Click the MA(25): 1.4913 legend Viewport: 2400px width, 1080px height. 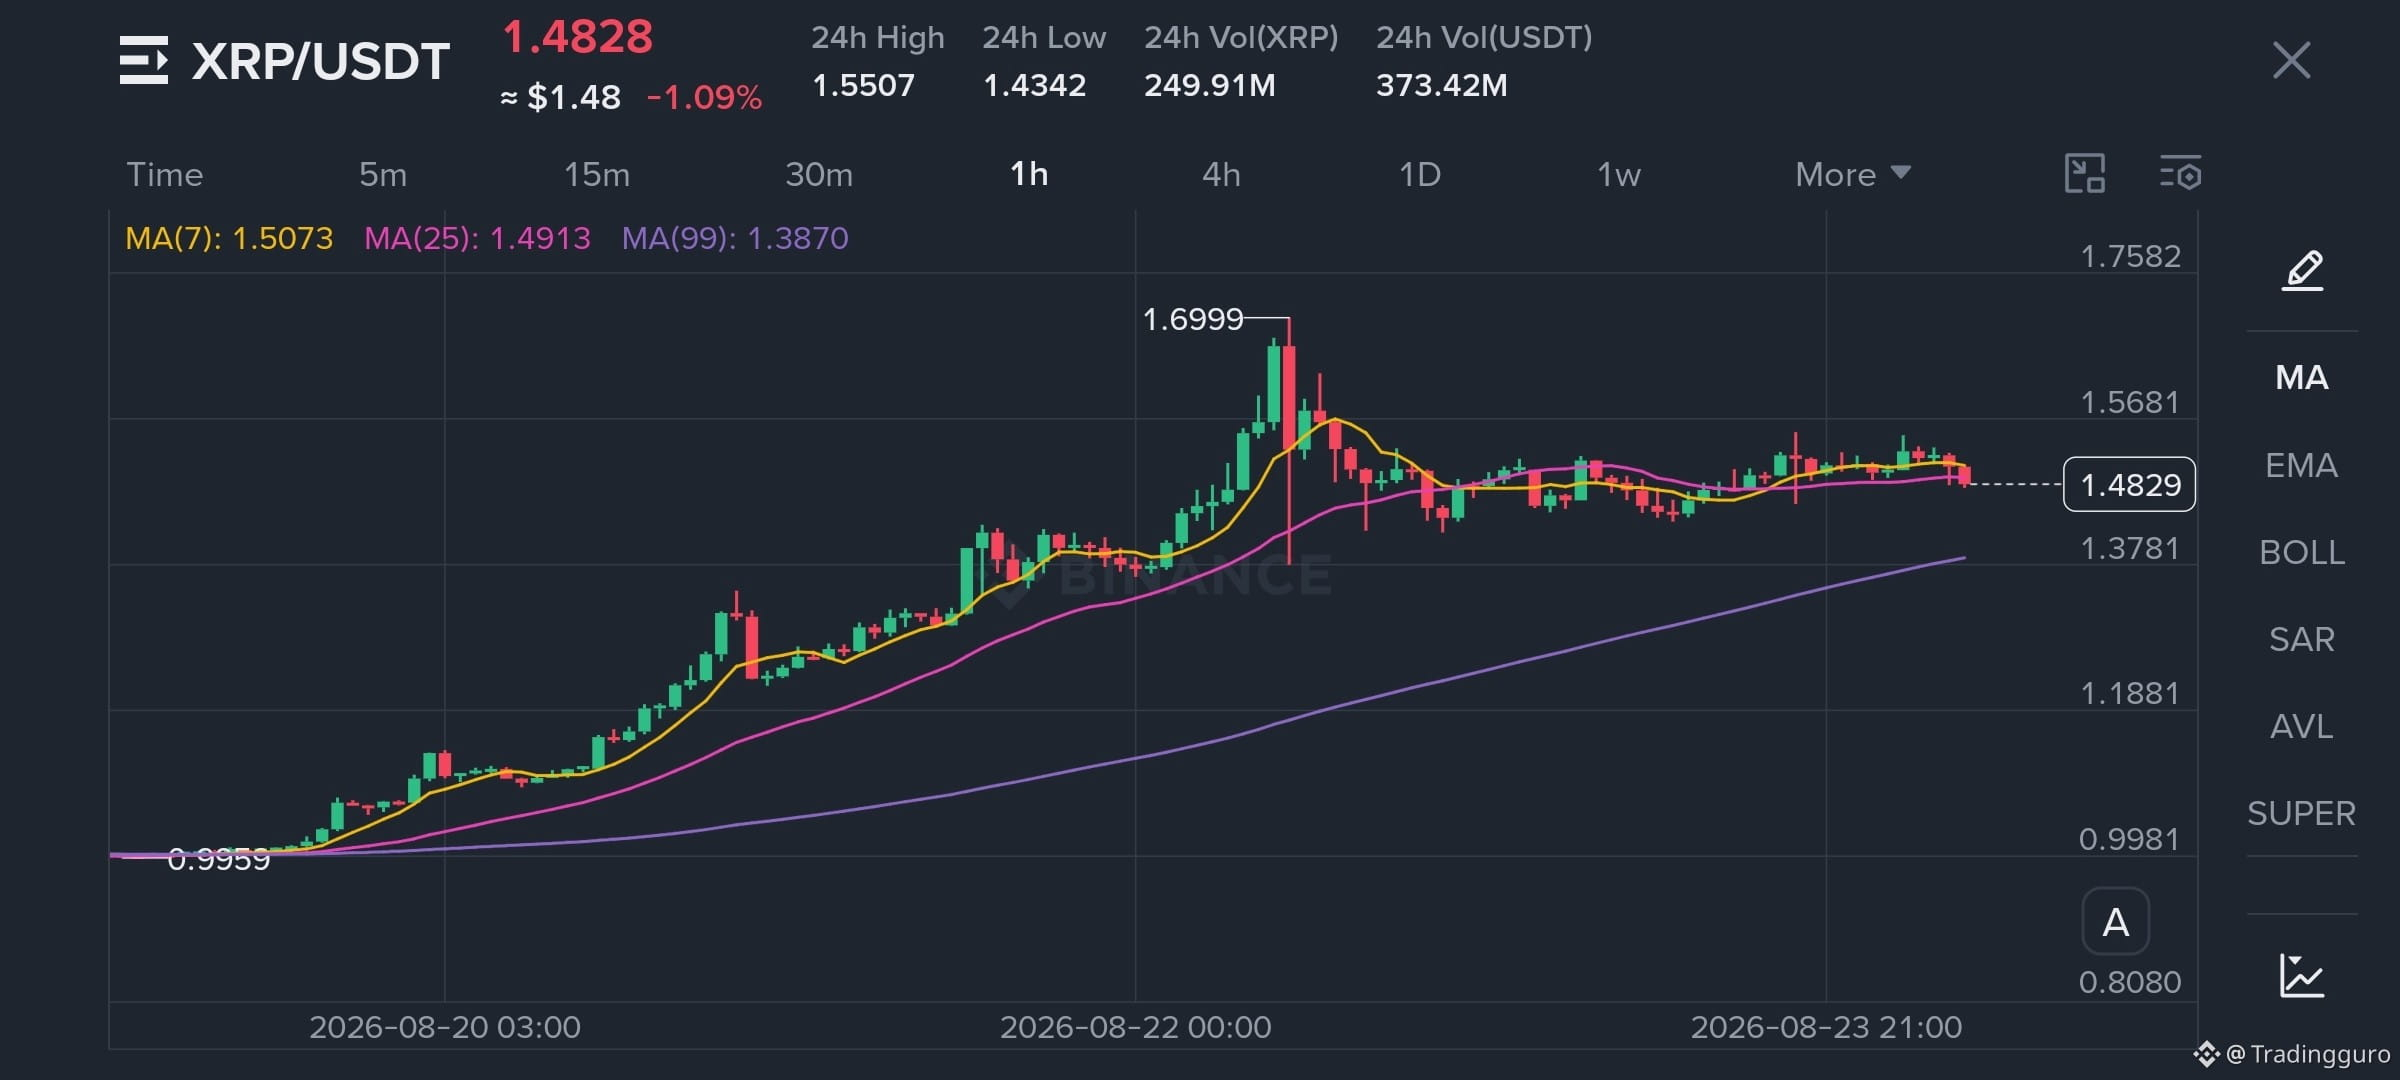click(477, 238)
